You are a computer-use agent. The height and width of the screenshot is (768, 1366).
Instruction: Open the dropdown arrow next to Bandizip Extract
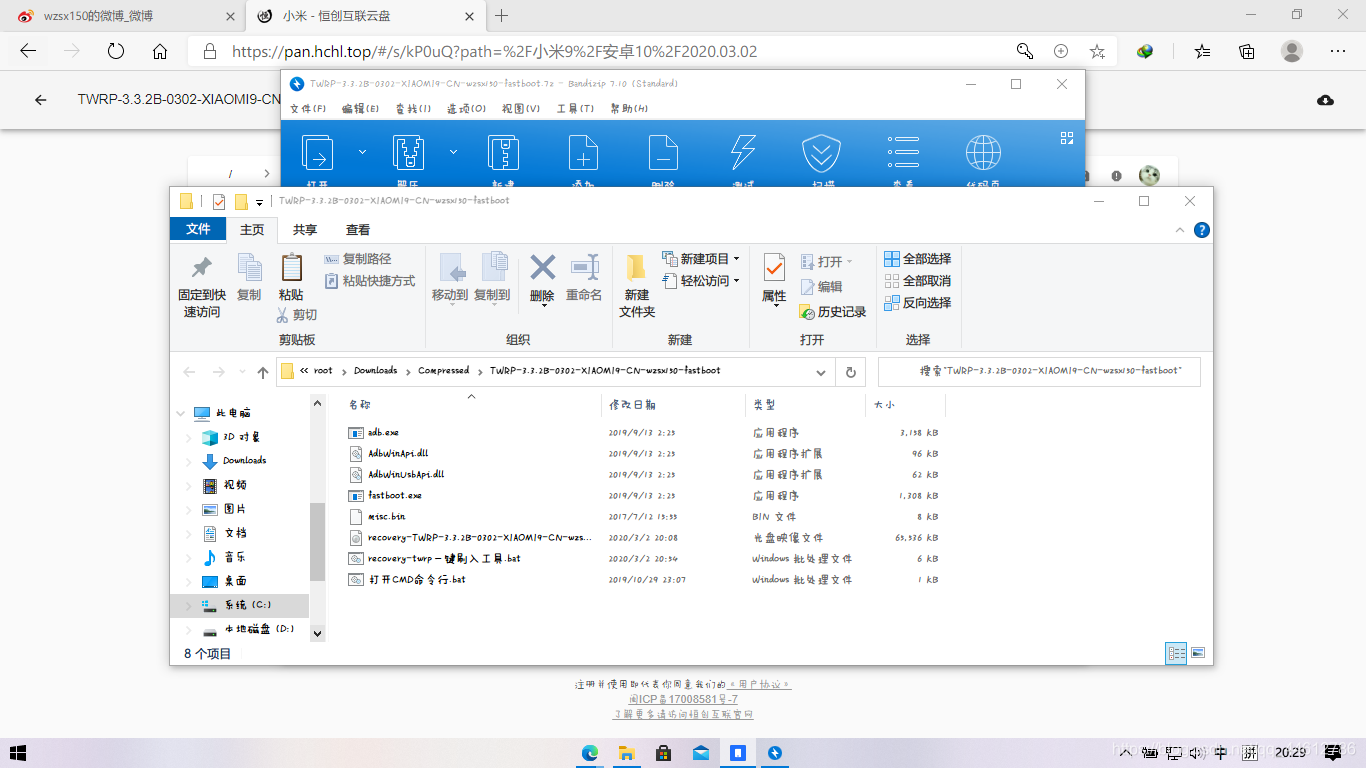click(x=453, y=152)
